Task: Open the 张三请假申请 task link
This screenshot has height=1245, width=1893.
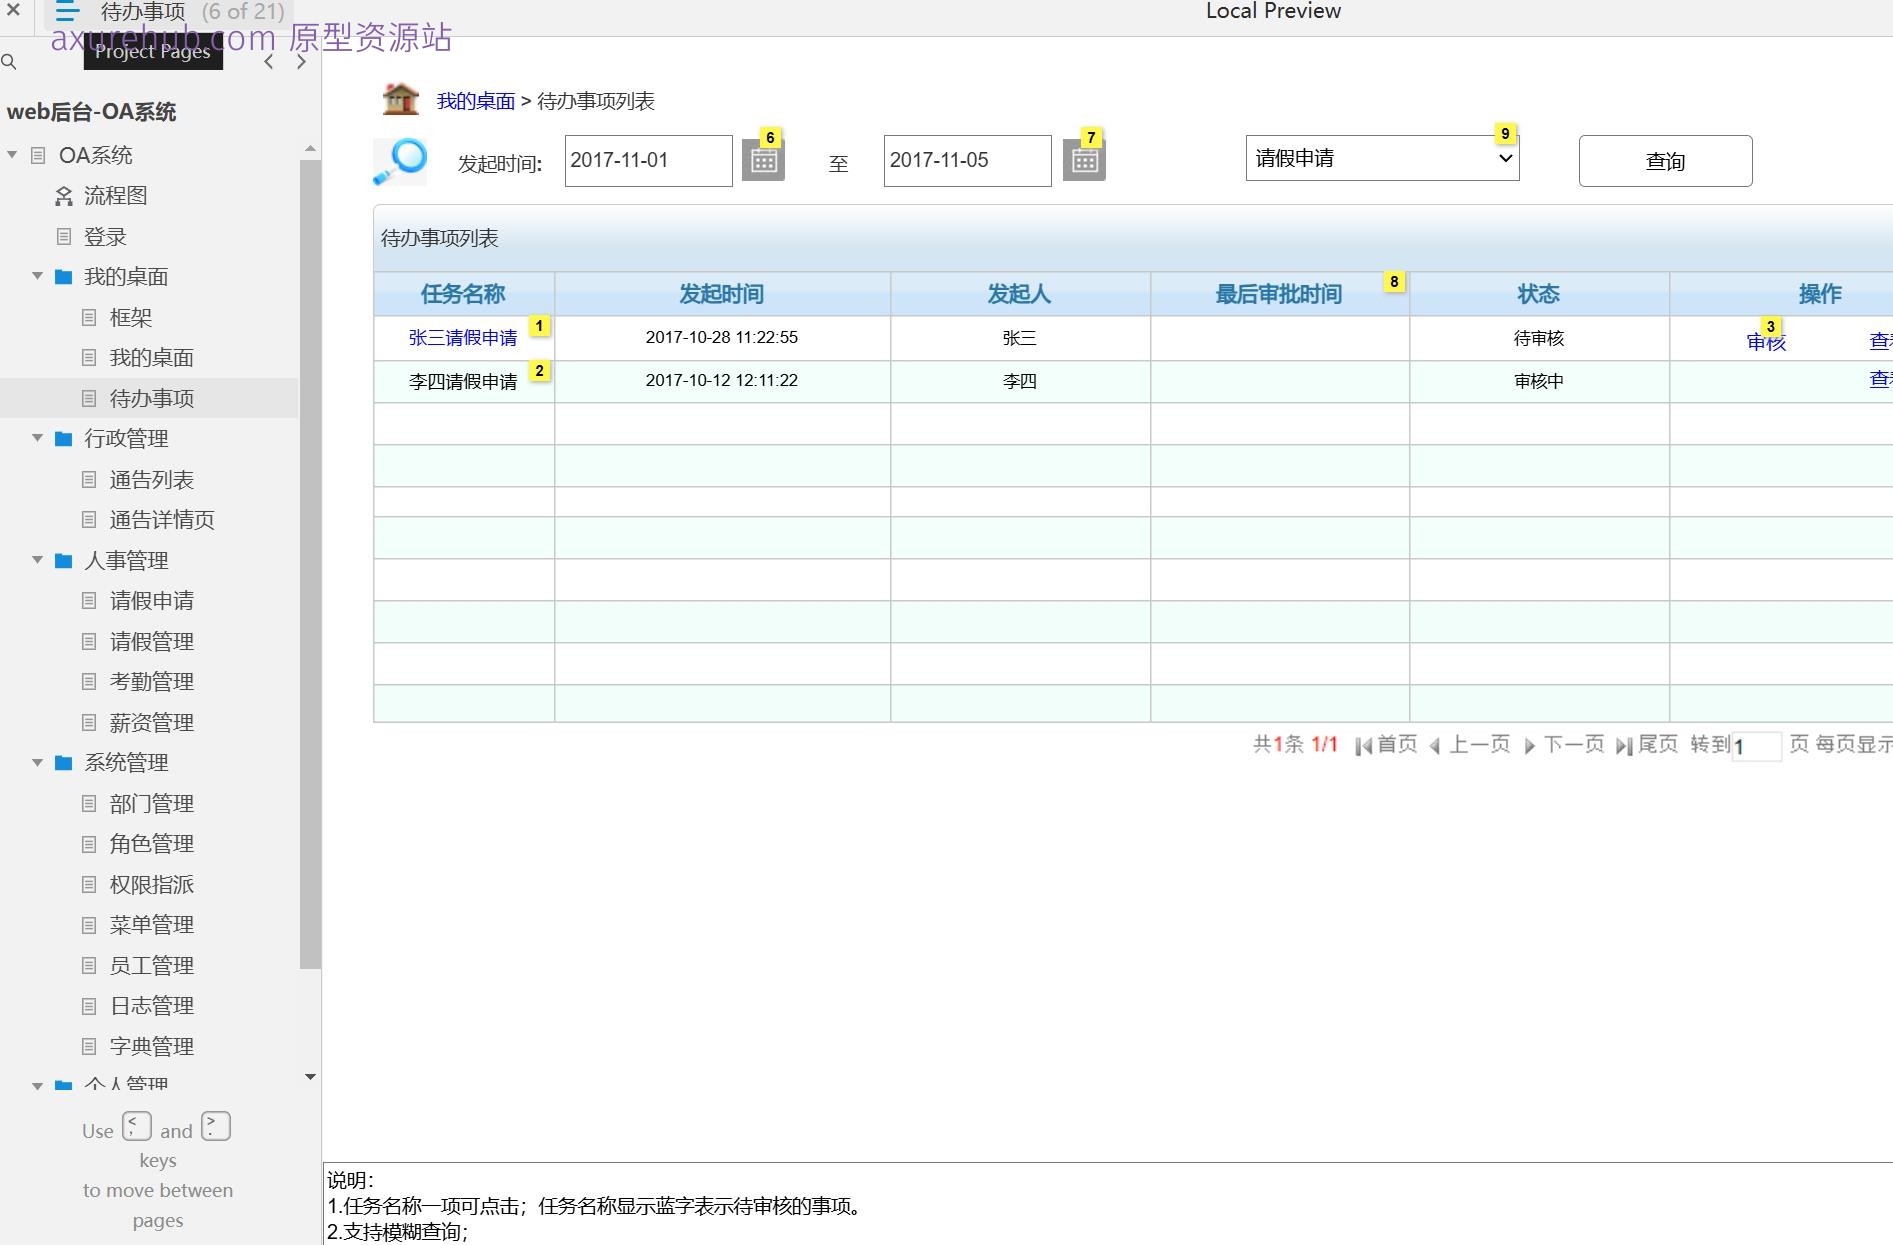Action: click(x=463, y=338)
